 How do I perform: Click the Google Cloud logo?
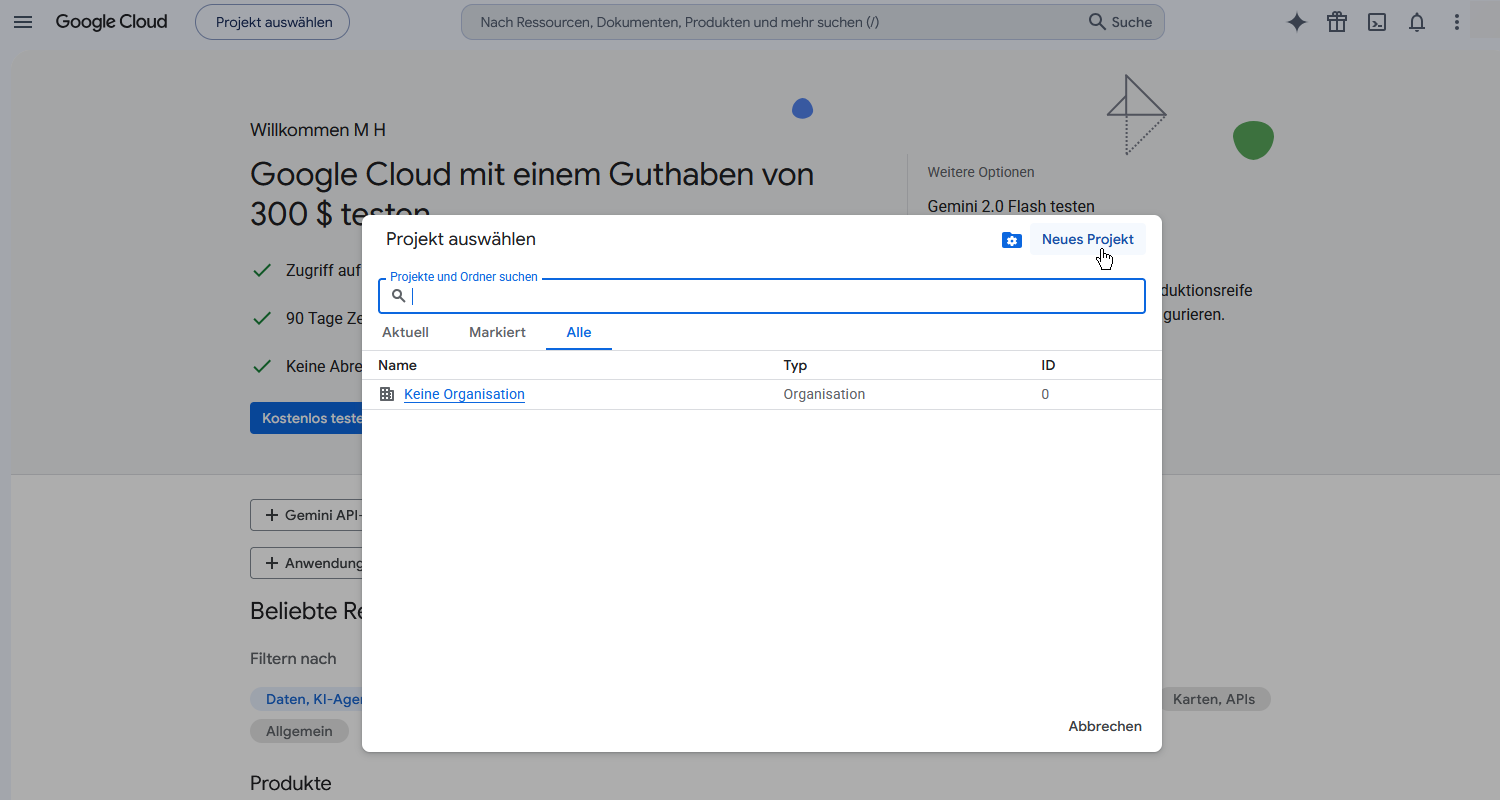[x=111, y=22]
